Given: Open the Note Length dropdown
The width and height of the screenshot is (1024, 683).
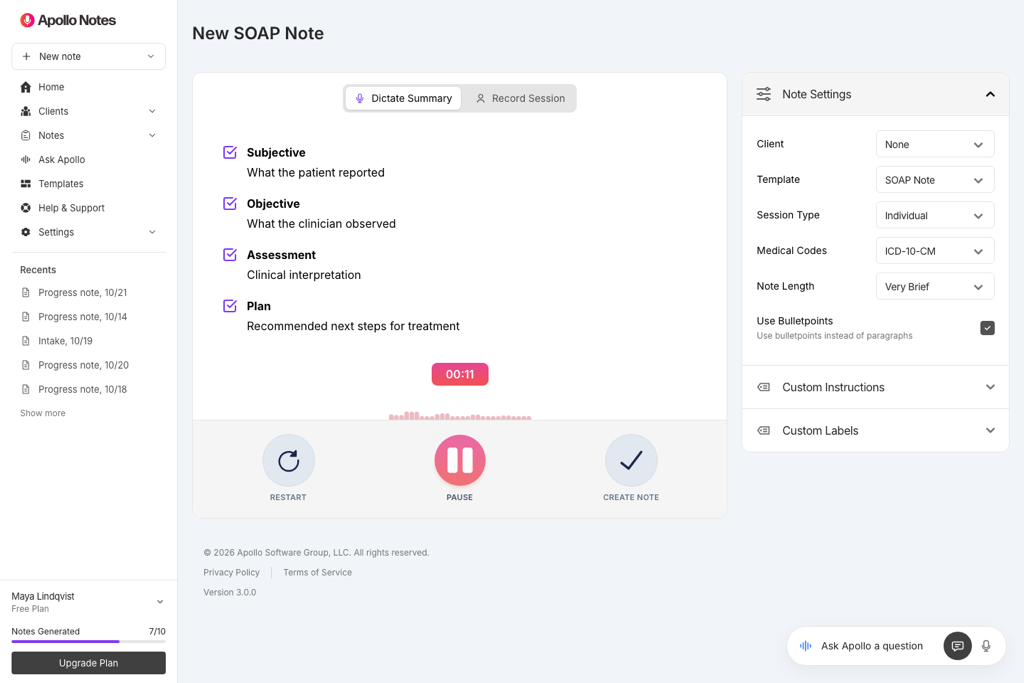Looking at the screenshot, I should tap(935, 287).
